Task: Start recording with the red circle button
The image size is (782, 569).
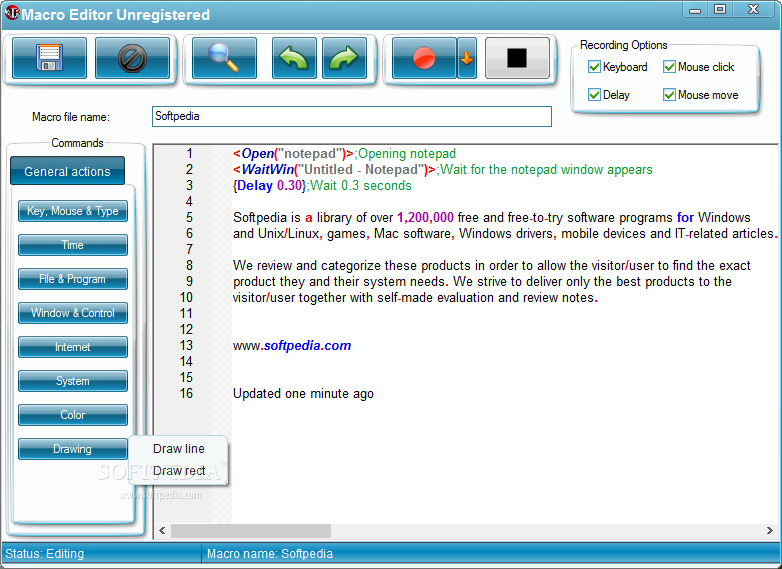Action: coord(424,58)
